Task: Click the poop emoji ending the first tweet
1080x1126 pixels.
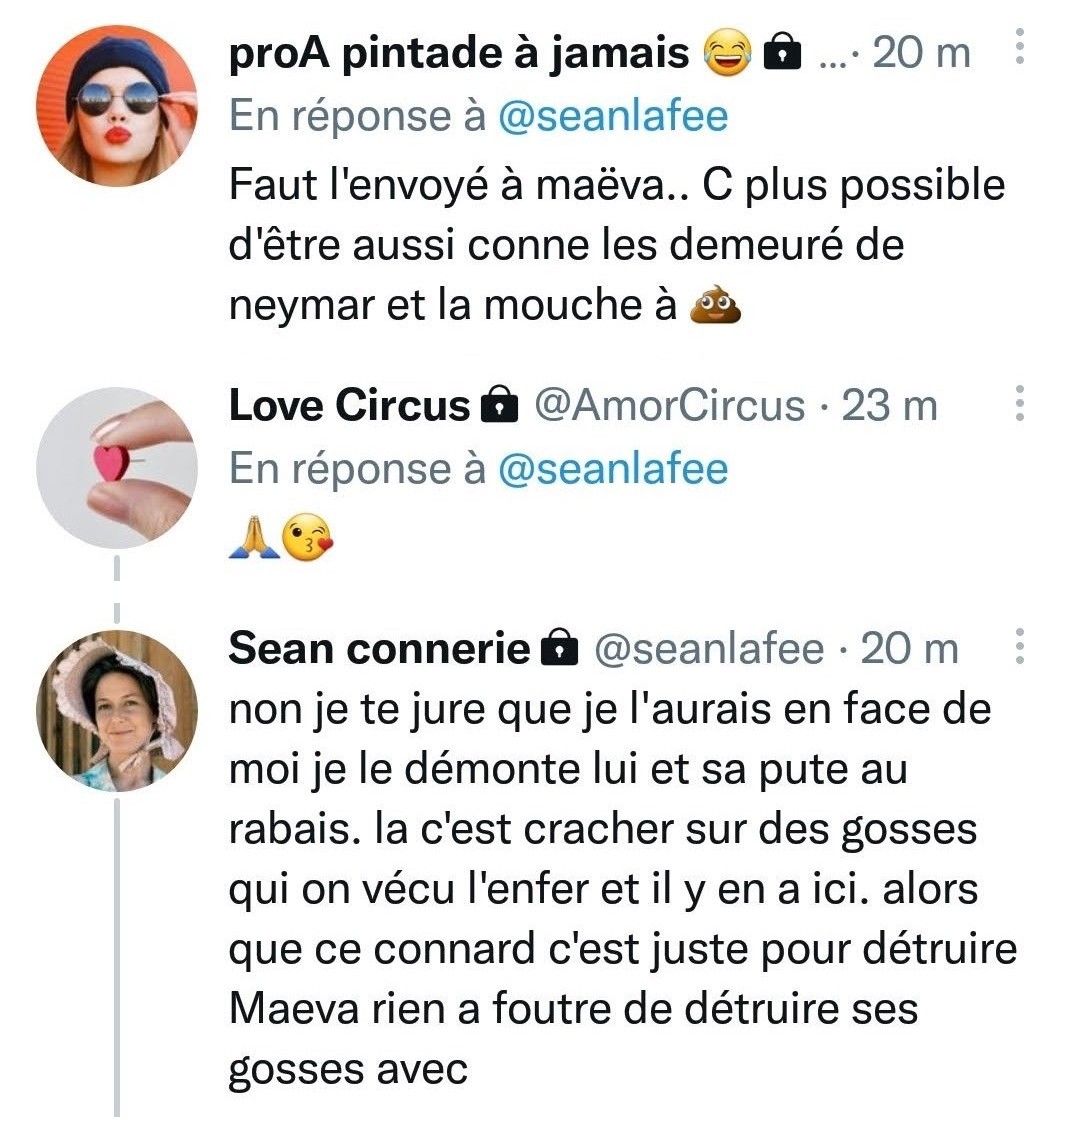Action: point(716,306)
